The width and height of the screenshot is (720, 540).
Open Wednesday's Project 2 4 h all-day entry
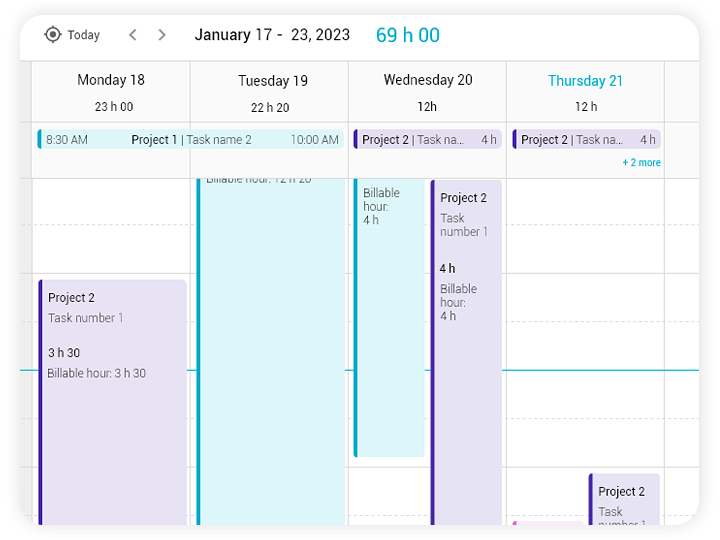pyautogui.click(x=428, y=140)
